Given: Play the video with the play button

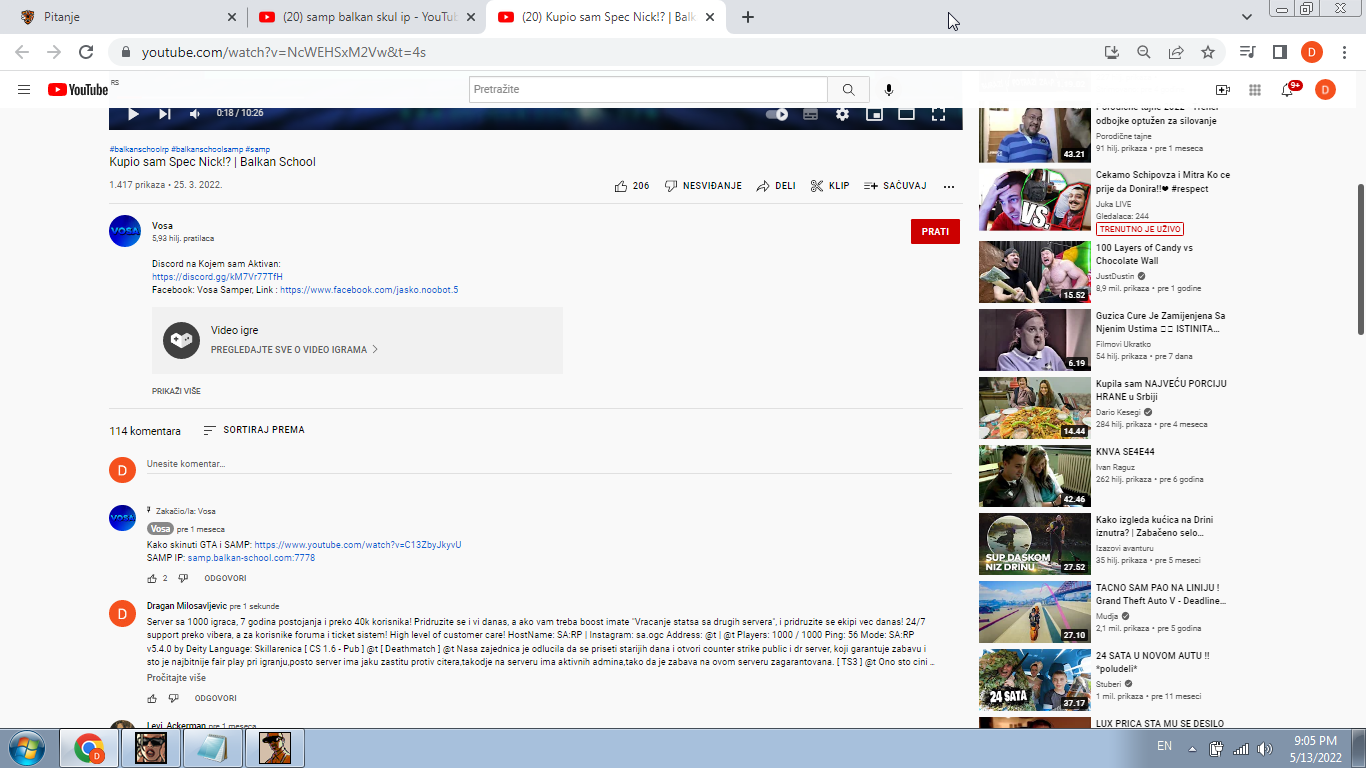Looking at the screenshot, I should click(133, 114).
